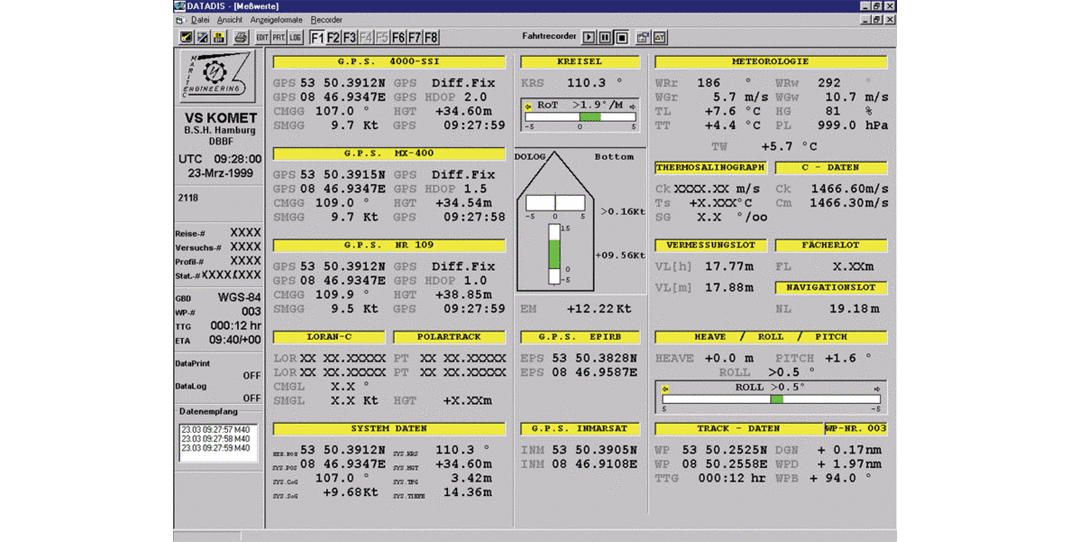Switch to the F1 display page
1070x542 pixels.
(317, 38)
